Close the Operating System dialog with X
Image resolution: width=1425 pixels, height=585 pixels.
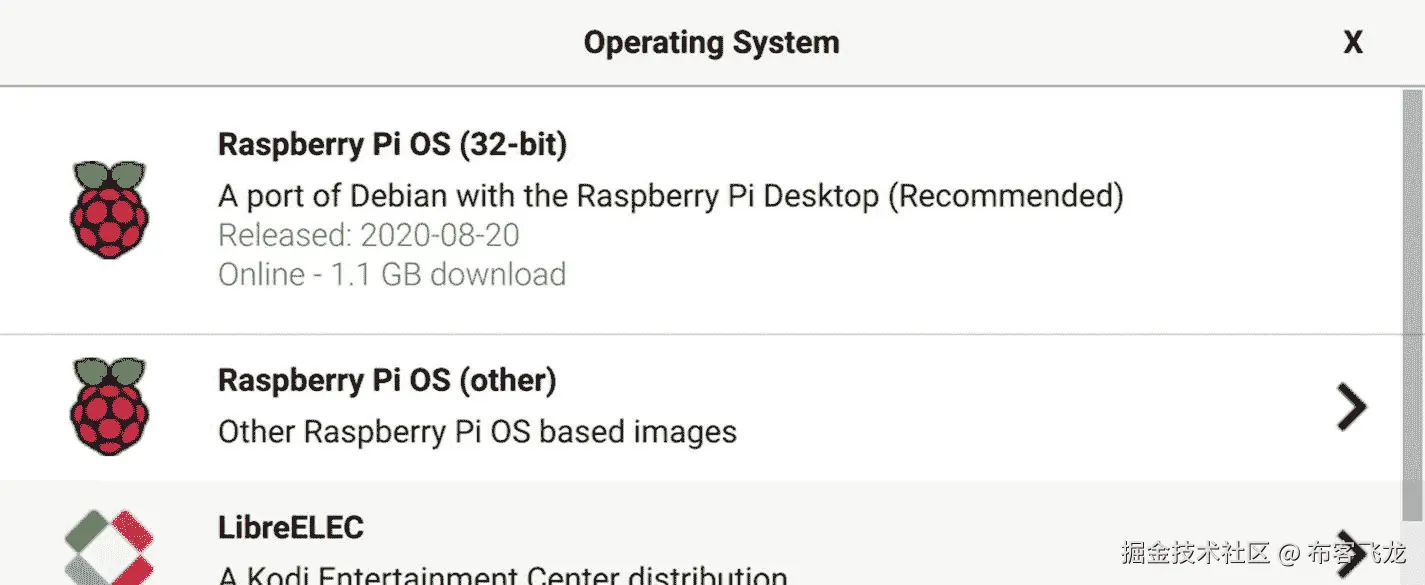click(1353, 42)
